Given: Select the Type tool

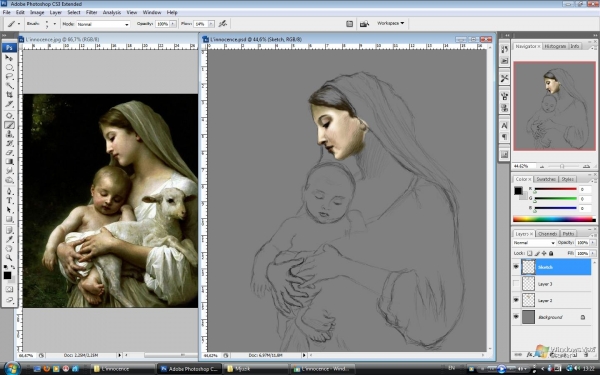Looking at the screenshot, I should point(9,201).
